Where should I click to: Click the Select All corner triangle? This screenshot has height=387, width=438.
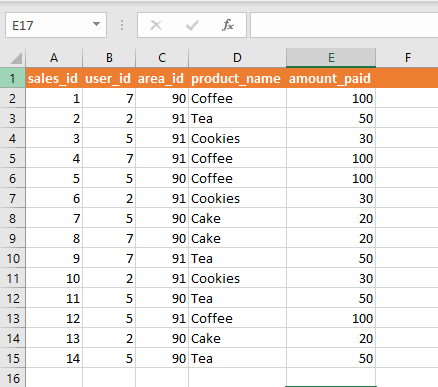point(16,58)
